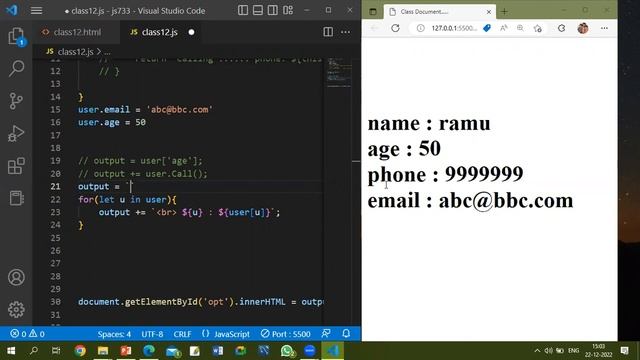Click the zoom icon in the address bar
This screenshot has width=640, height=360.
pyautogui.click(x=520, y=28)
